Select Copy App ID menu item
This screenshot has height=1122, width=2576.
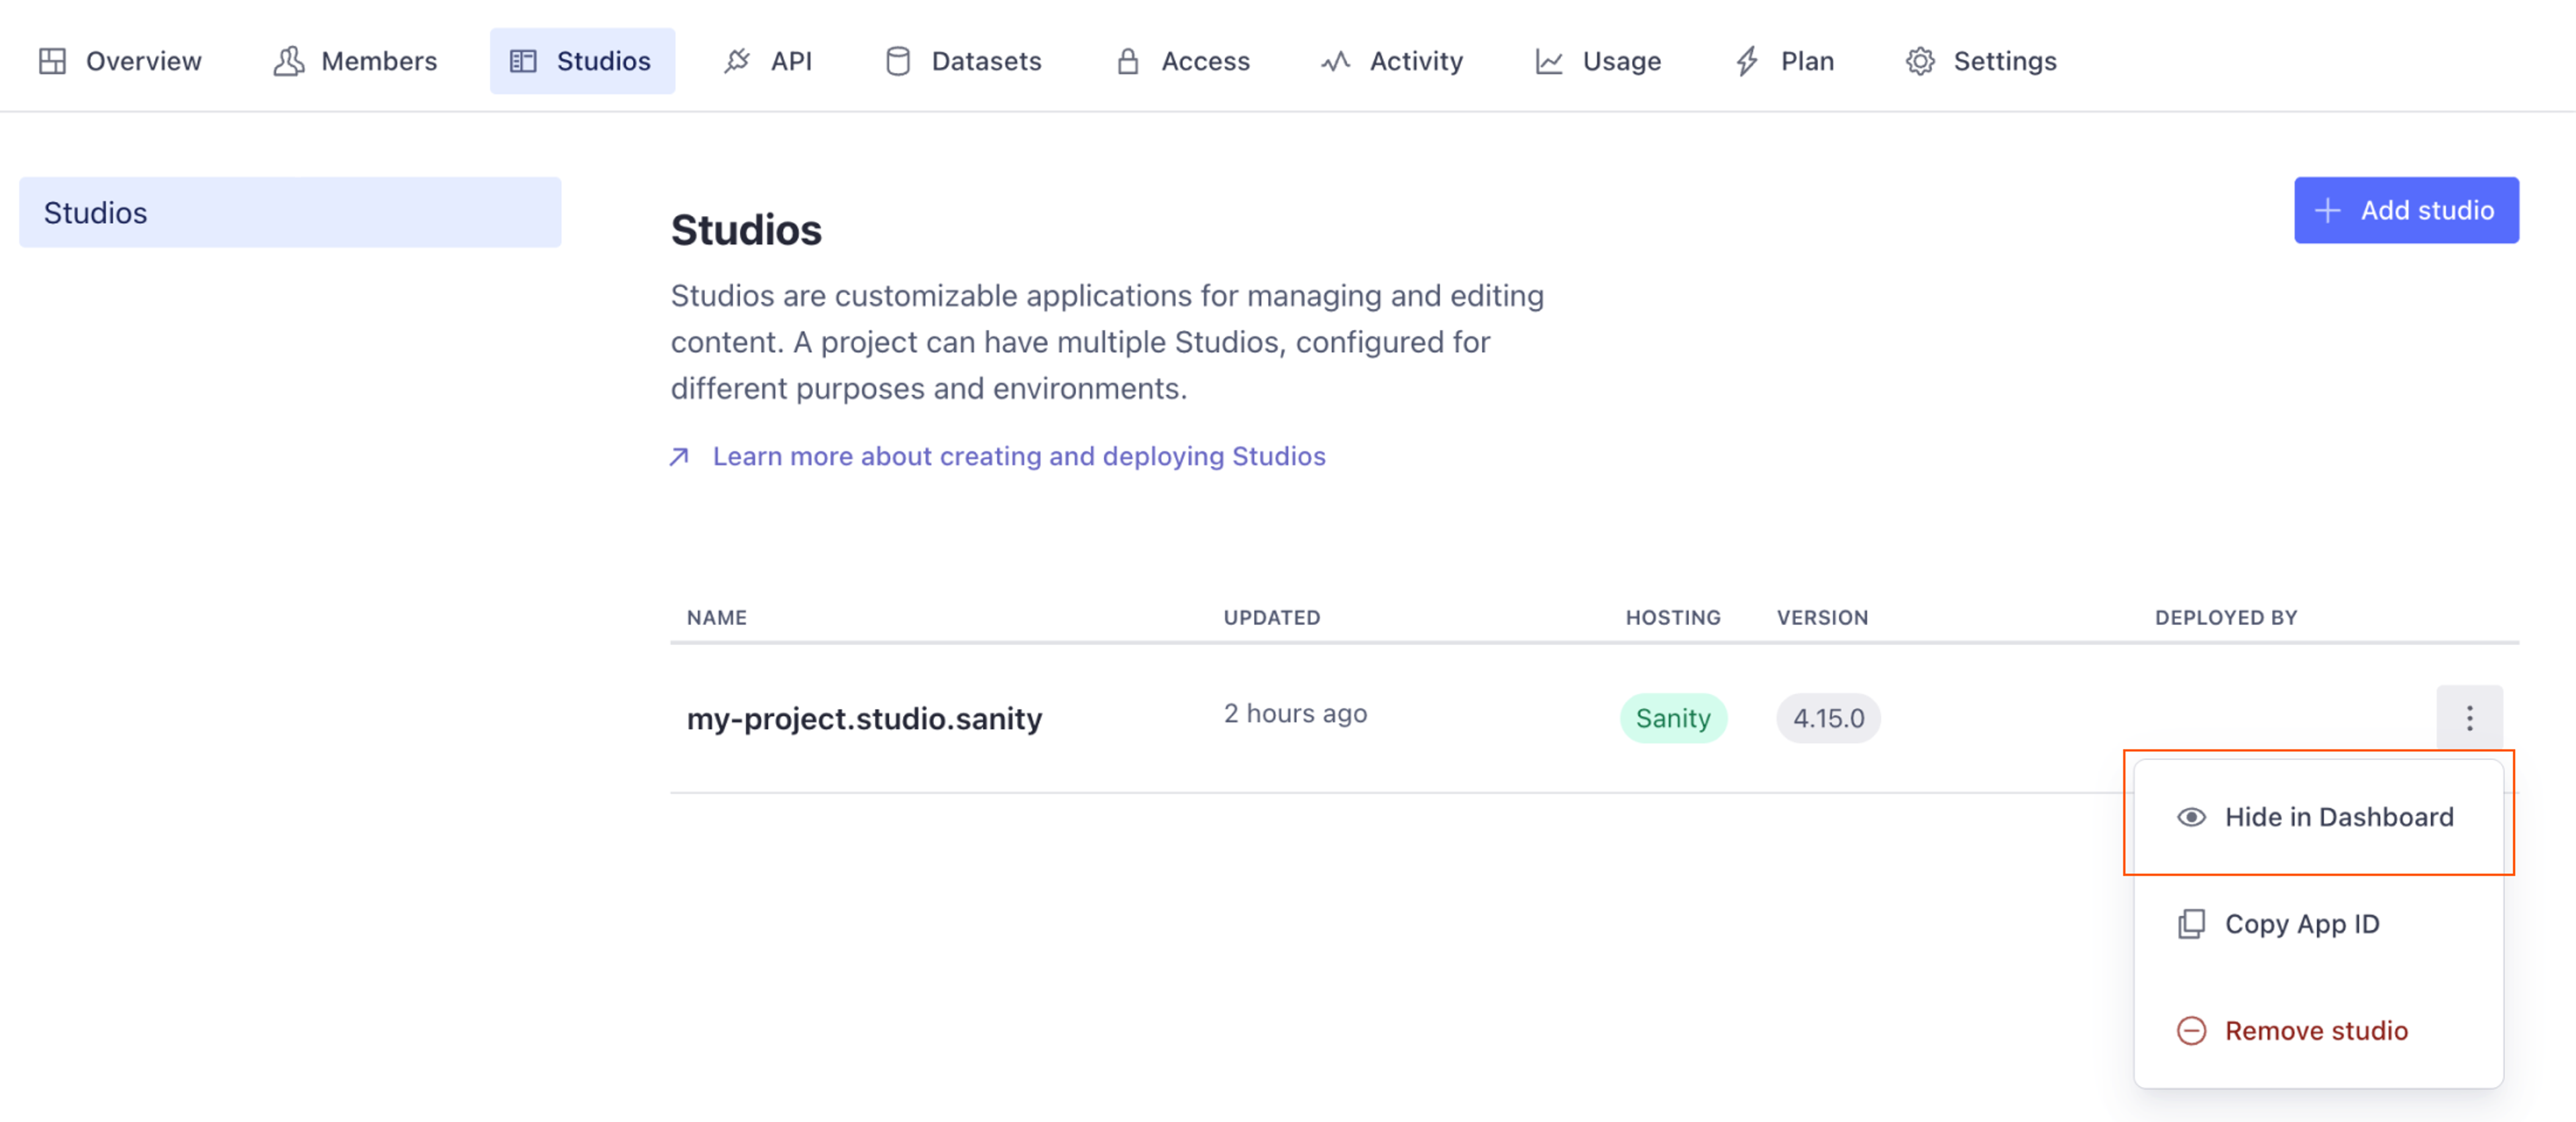[2318, 924]
